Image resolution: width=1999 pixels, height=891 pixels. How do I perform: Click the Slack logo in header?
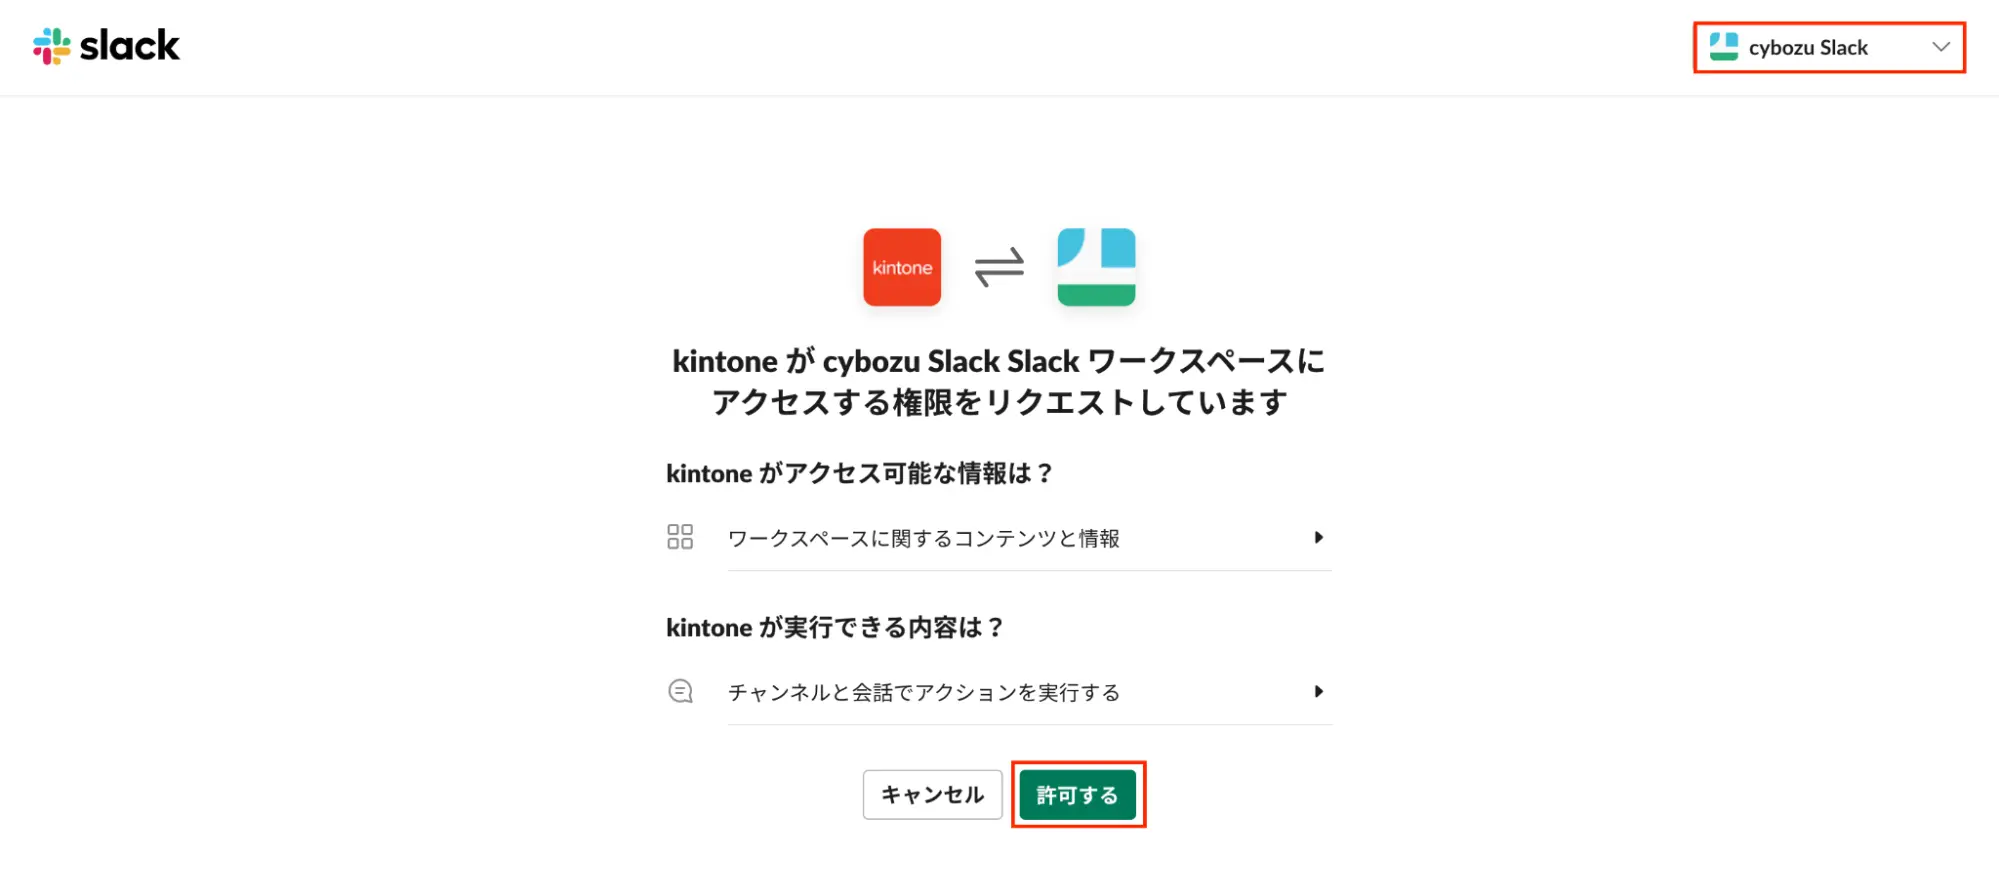(x=106, y=46)
